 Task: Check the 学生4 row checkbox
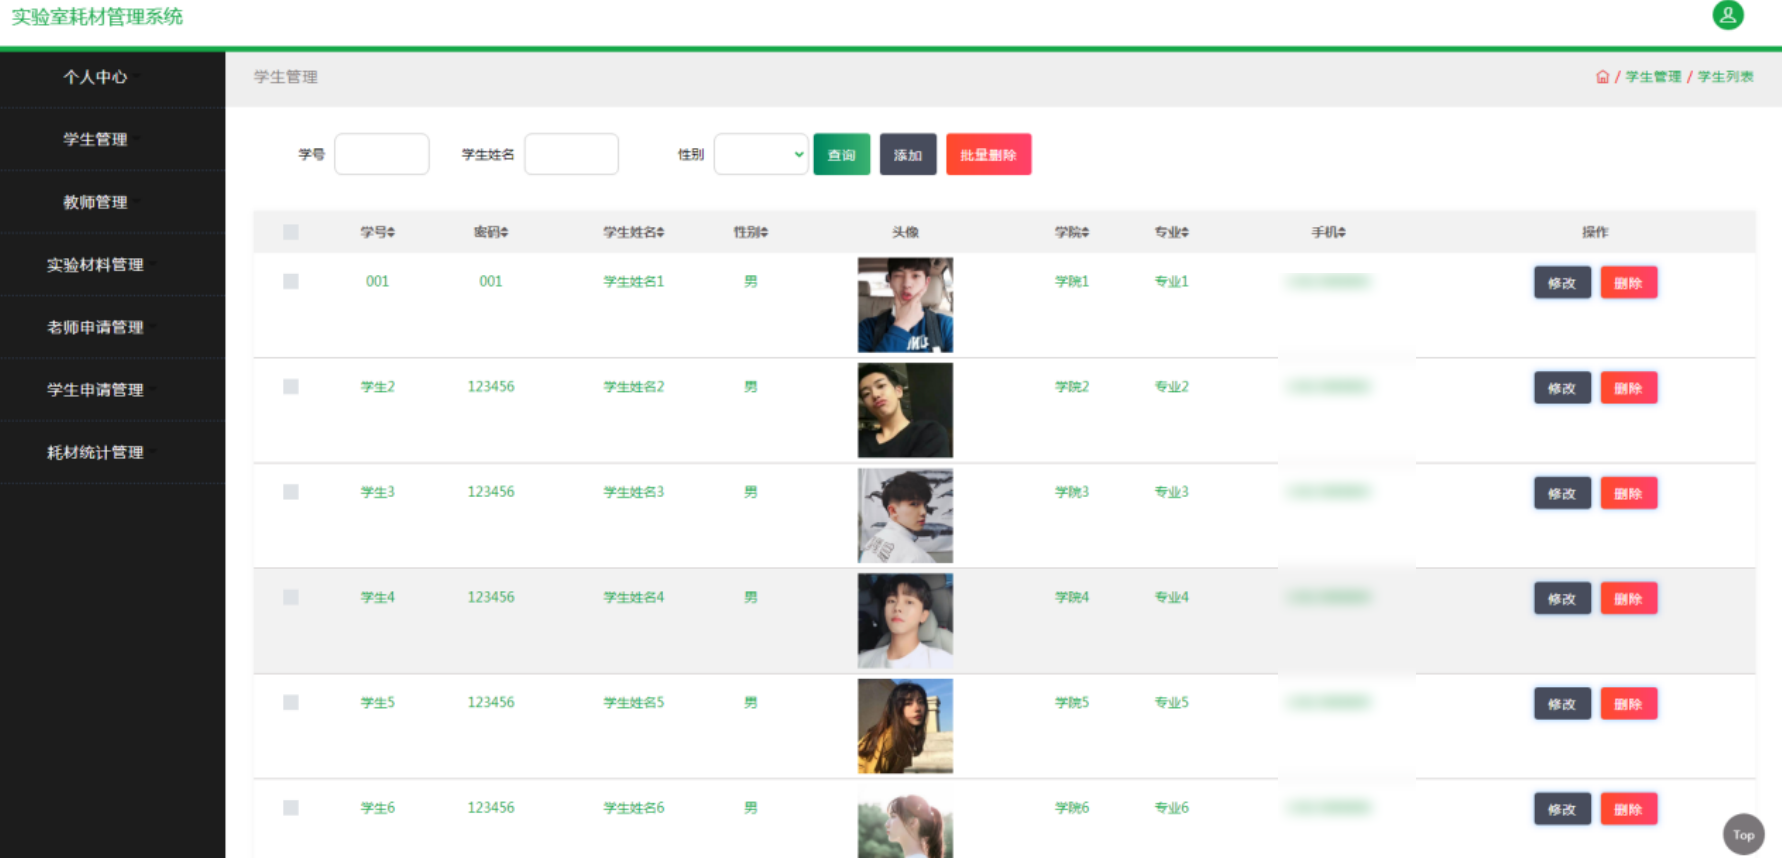click(x=291, y=597)
